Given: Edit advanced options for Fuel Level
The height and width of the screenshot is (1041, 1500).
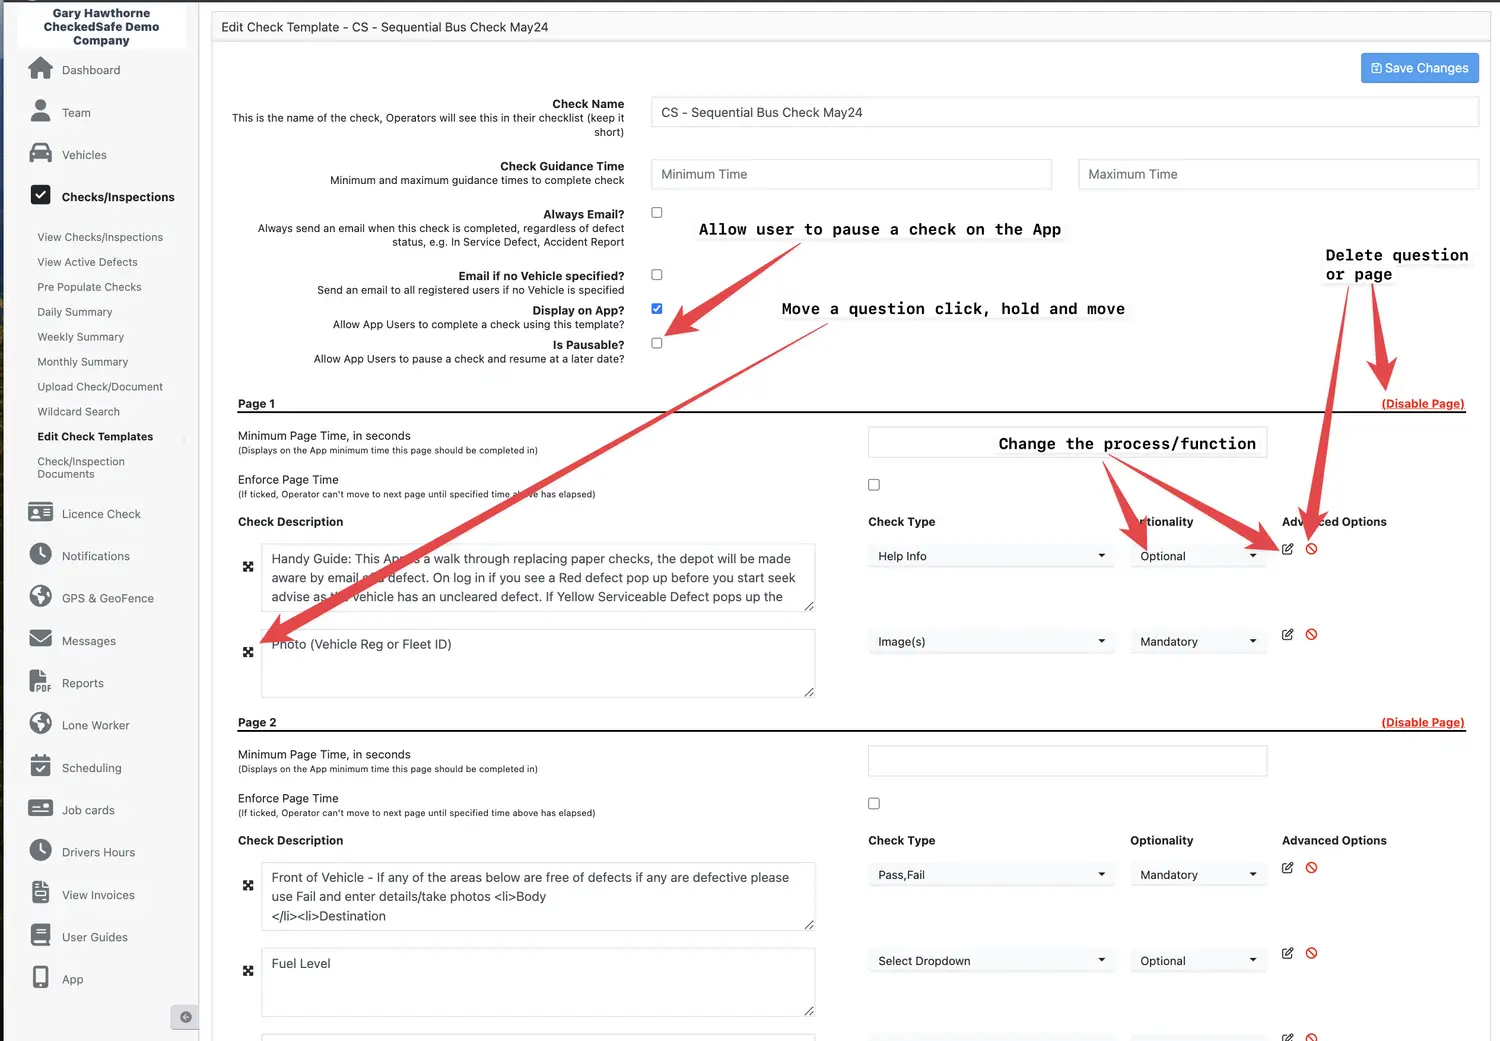Looking at the screenshot, I should tap(1288, 954).
